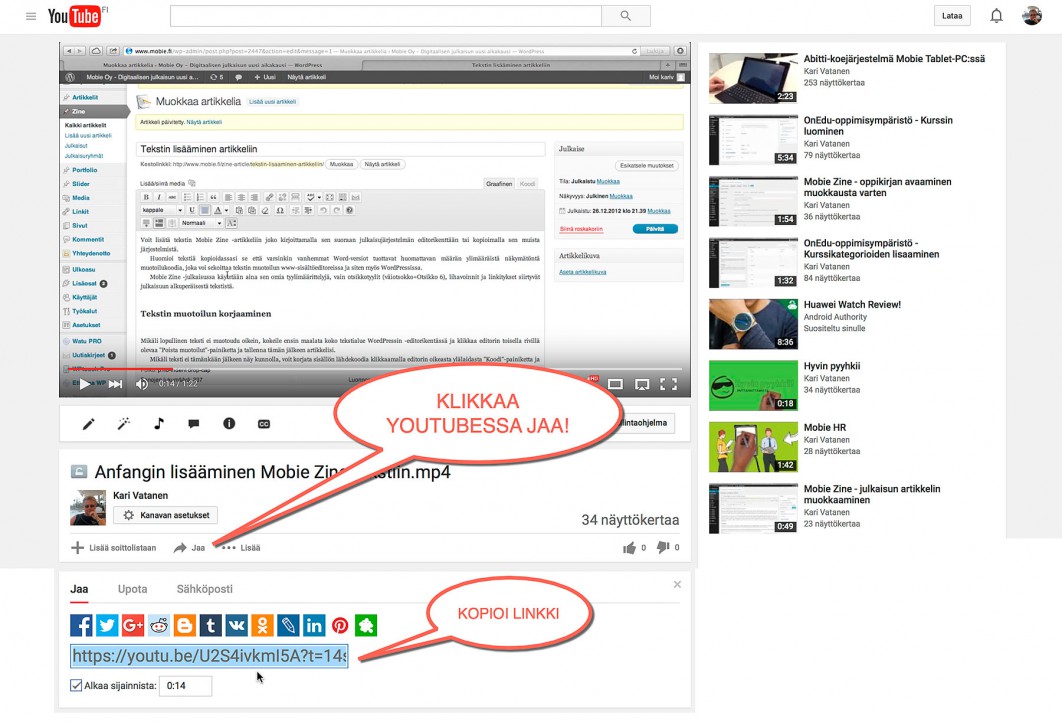Share the video to Blogger
Screen dimensions: 1062x722
pyautogui.click(x=185, y=625)
